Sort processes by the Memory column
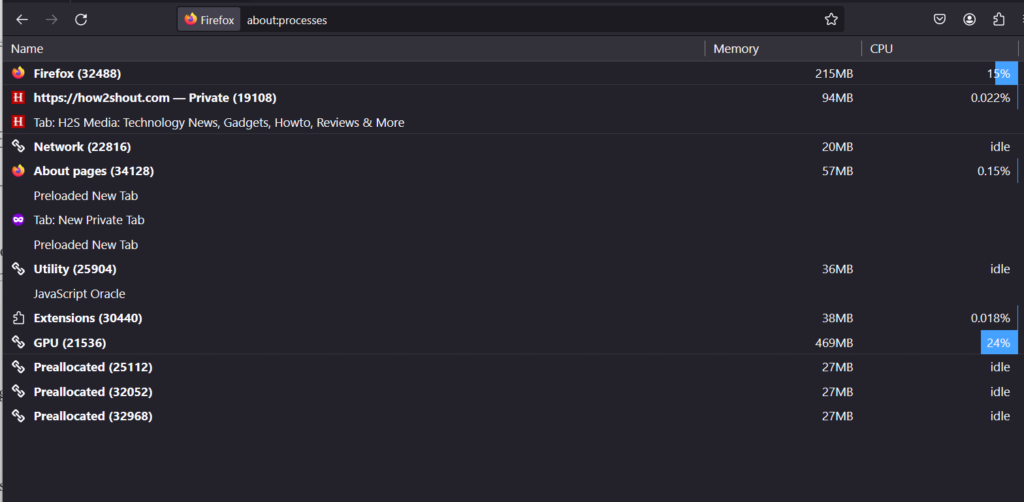The image size is (1024, 502). pyautogui.click(x=735, y=48)
